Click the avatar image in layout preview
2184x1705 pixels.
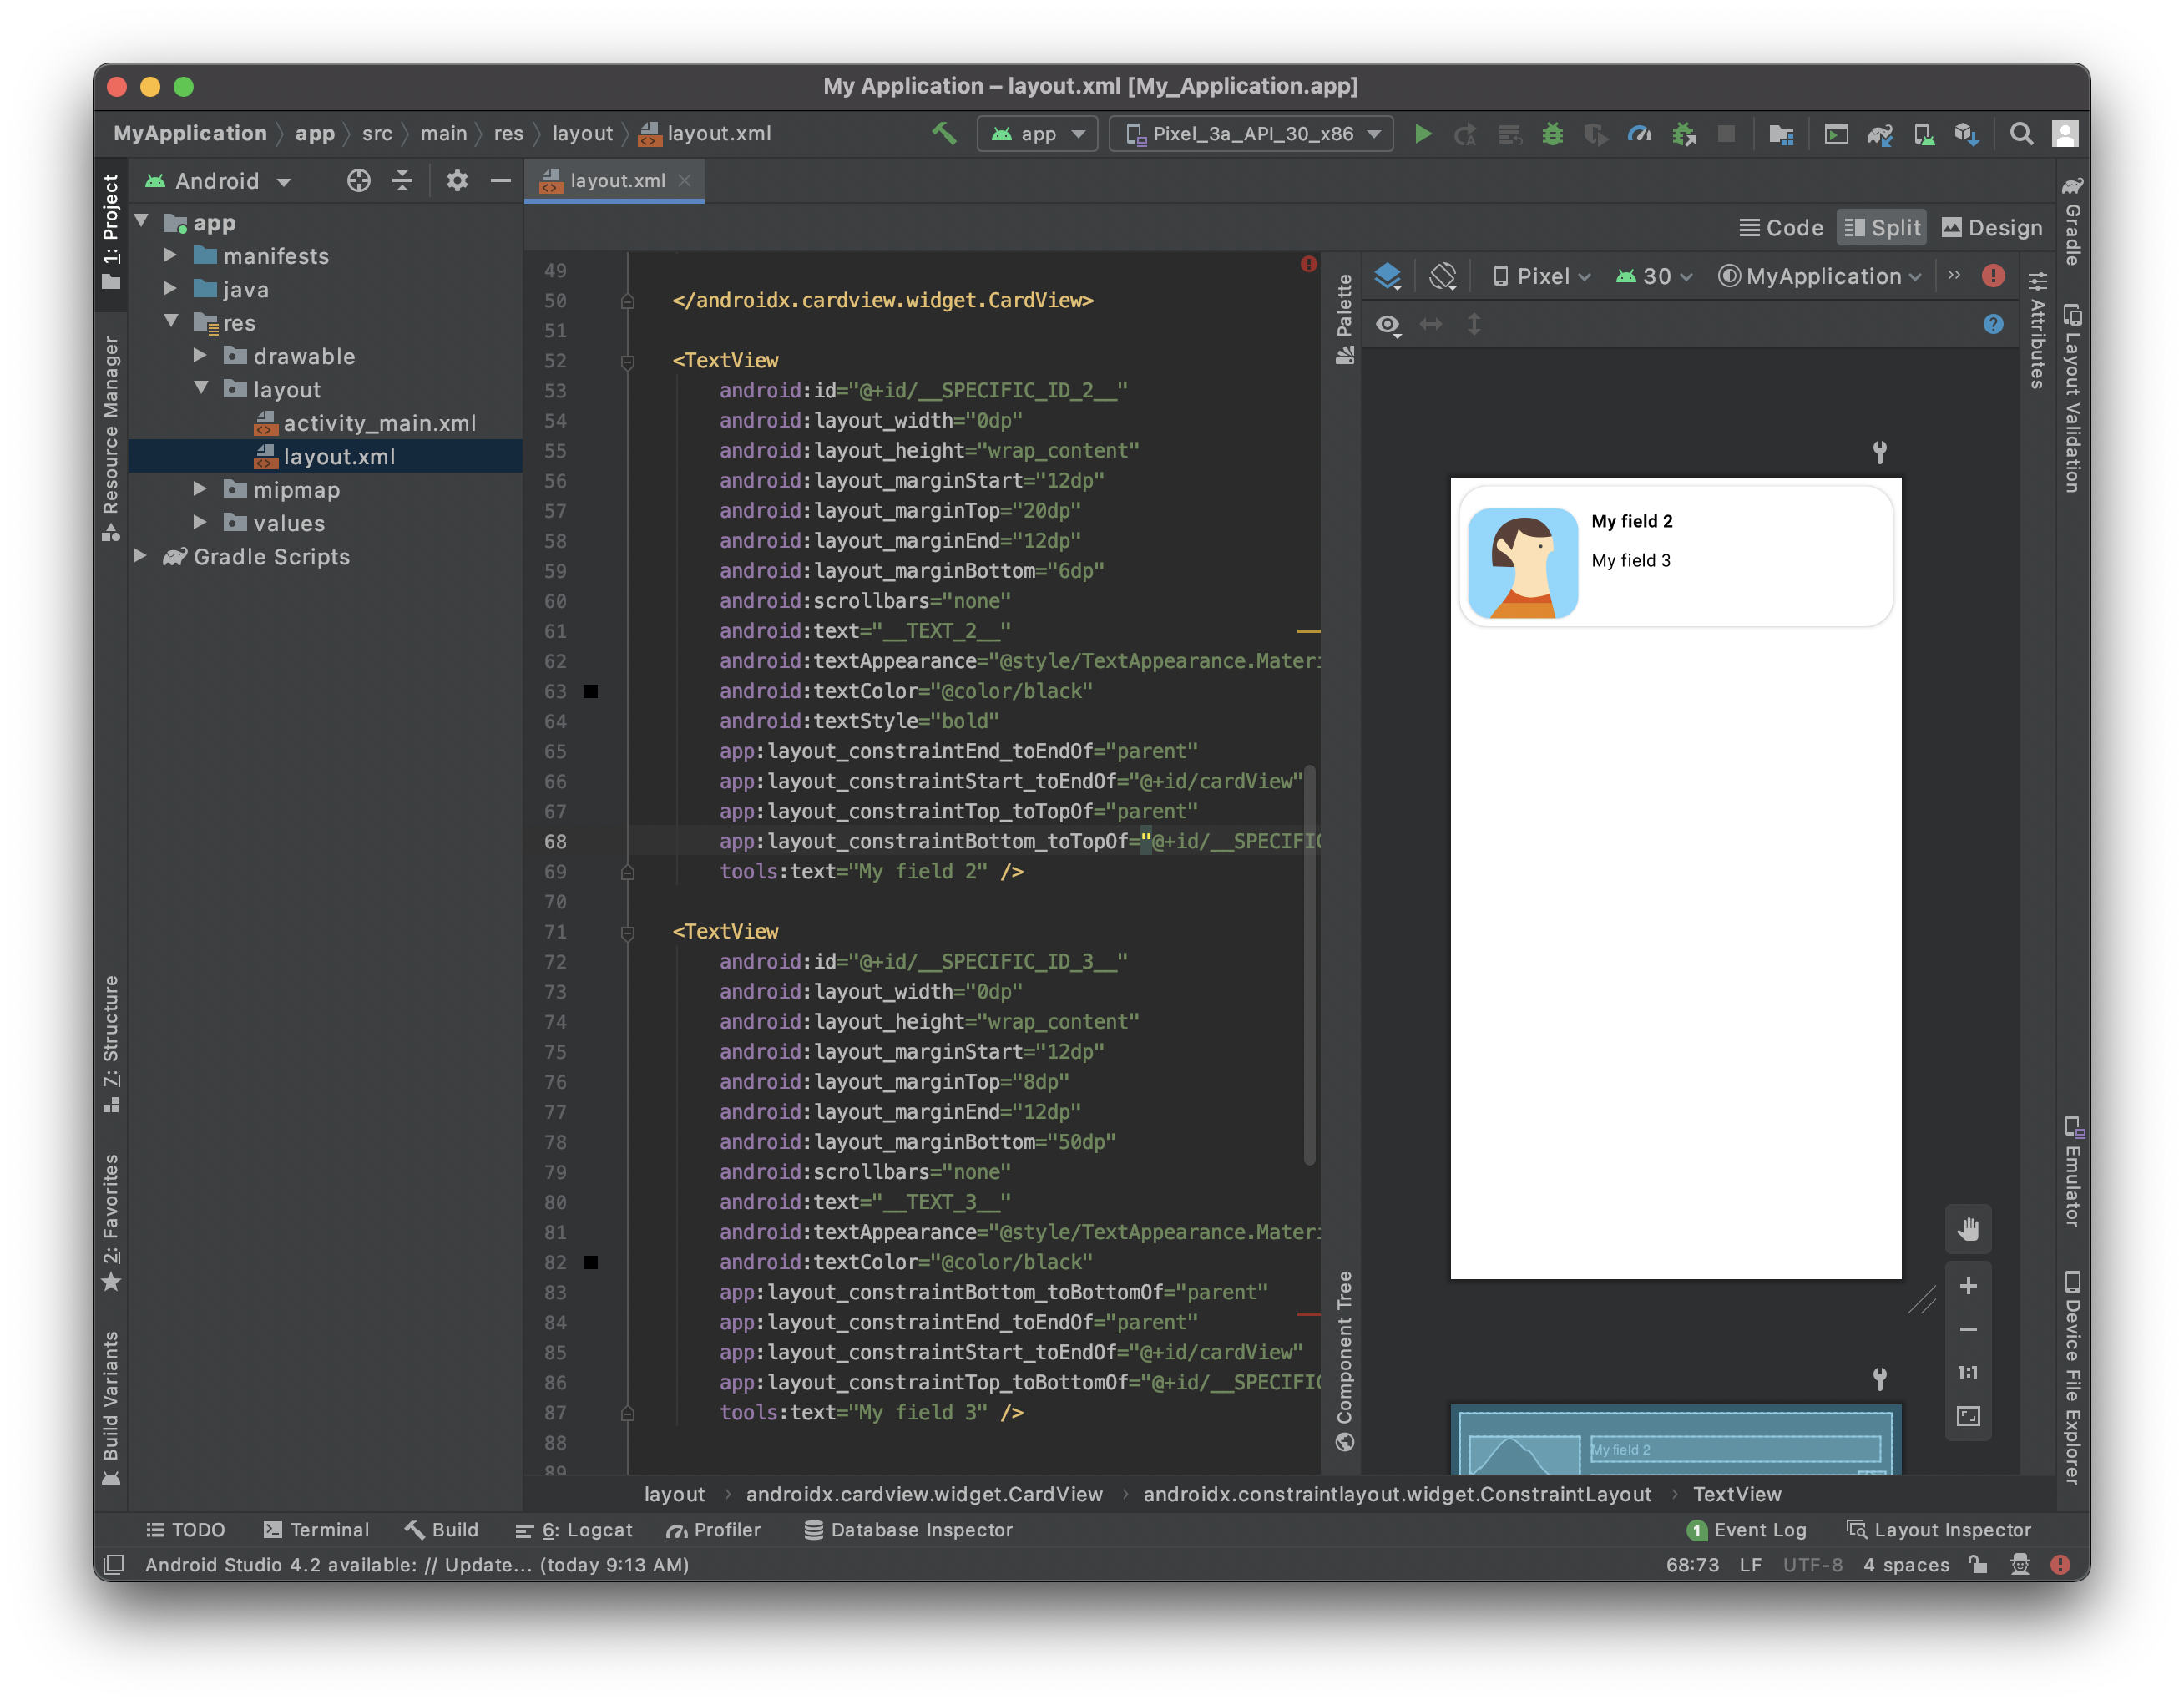coord(1523,563)
